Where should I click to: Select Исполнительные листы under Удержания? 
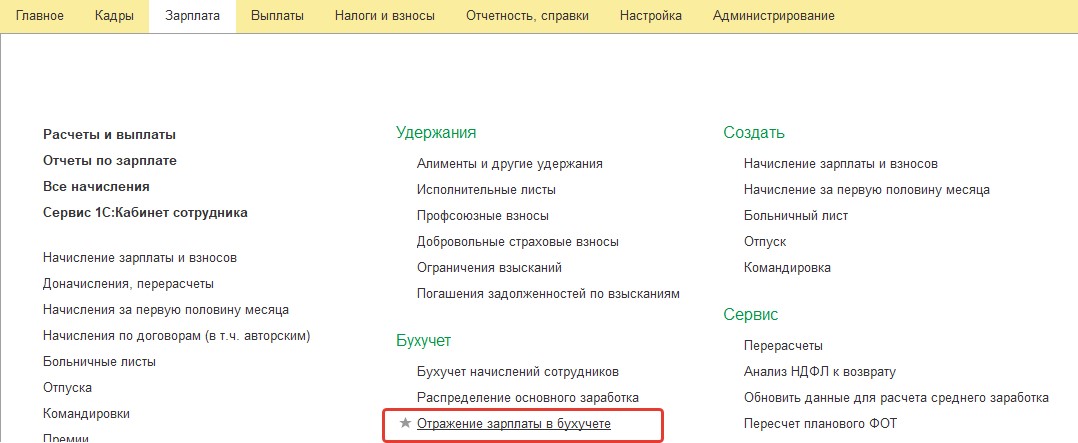coord(486,190)
